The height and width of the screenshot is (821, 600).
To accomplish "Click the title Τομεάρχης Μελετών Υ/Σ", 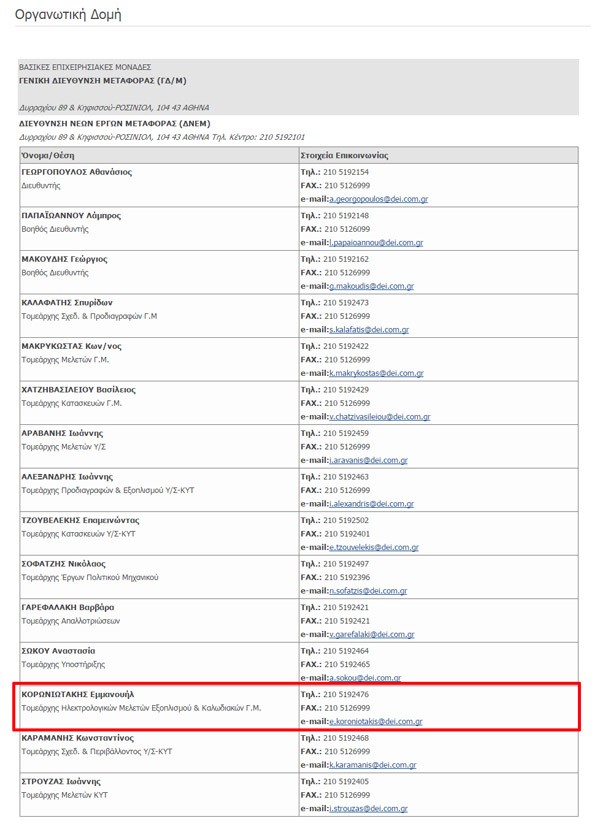I will [63, 447].
